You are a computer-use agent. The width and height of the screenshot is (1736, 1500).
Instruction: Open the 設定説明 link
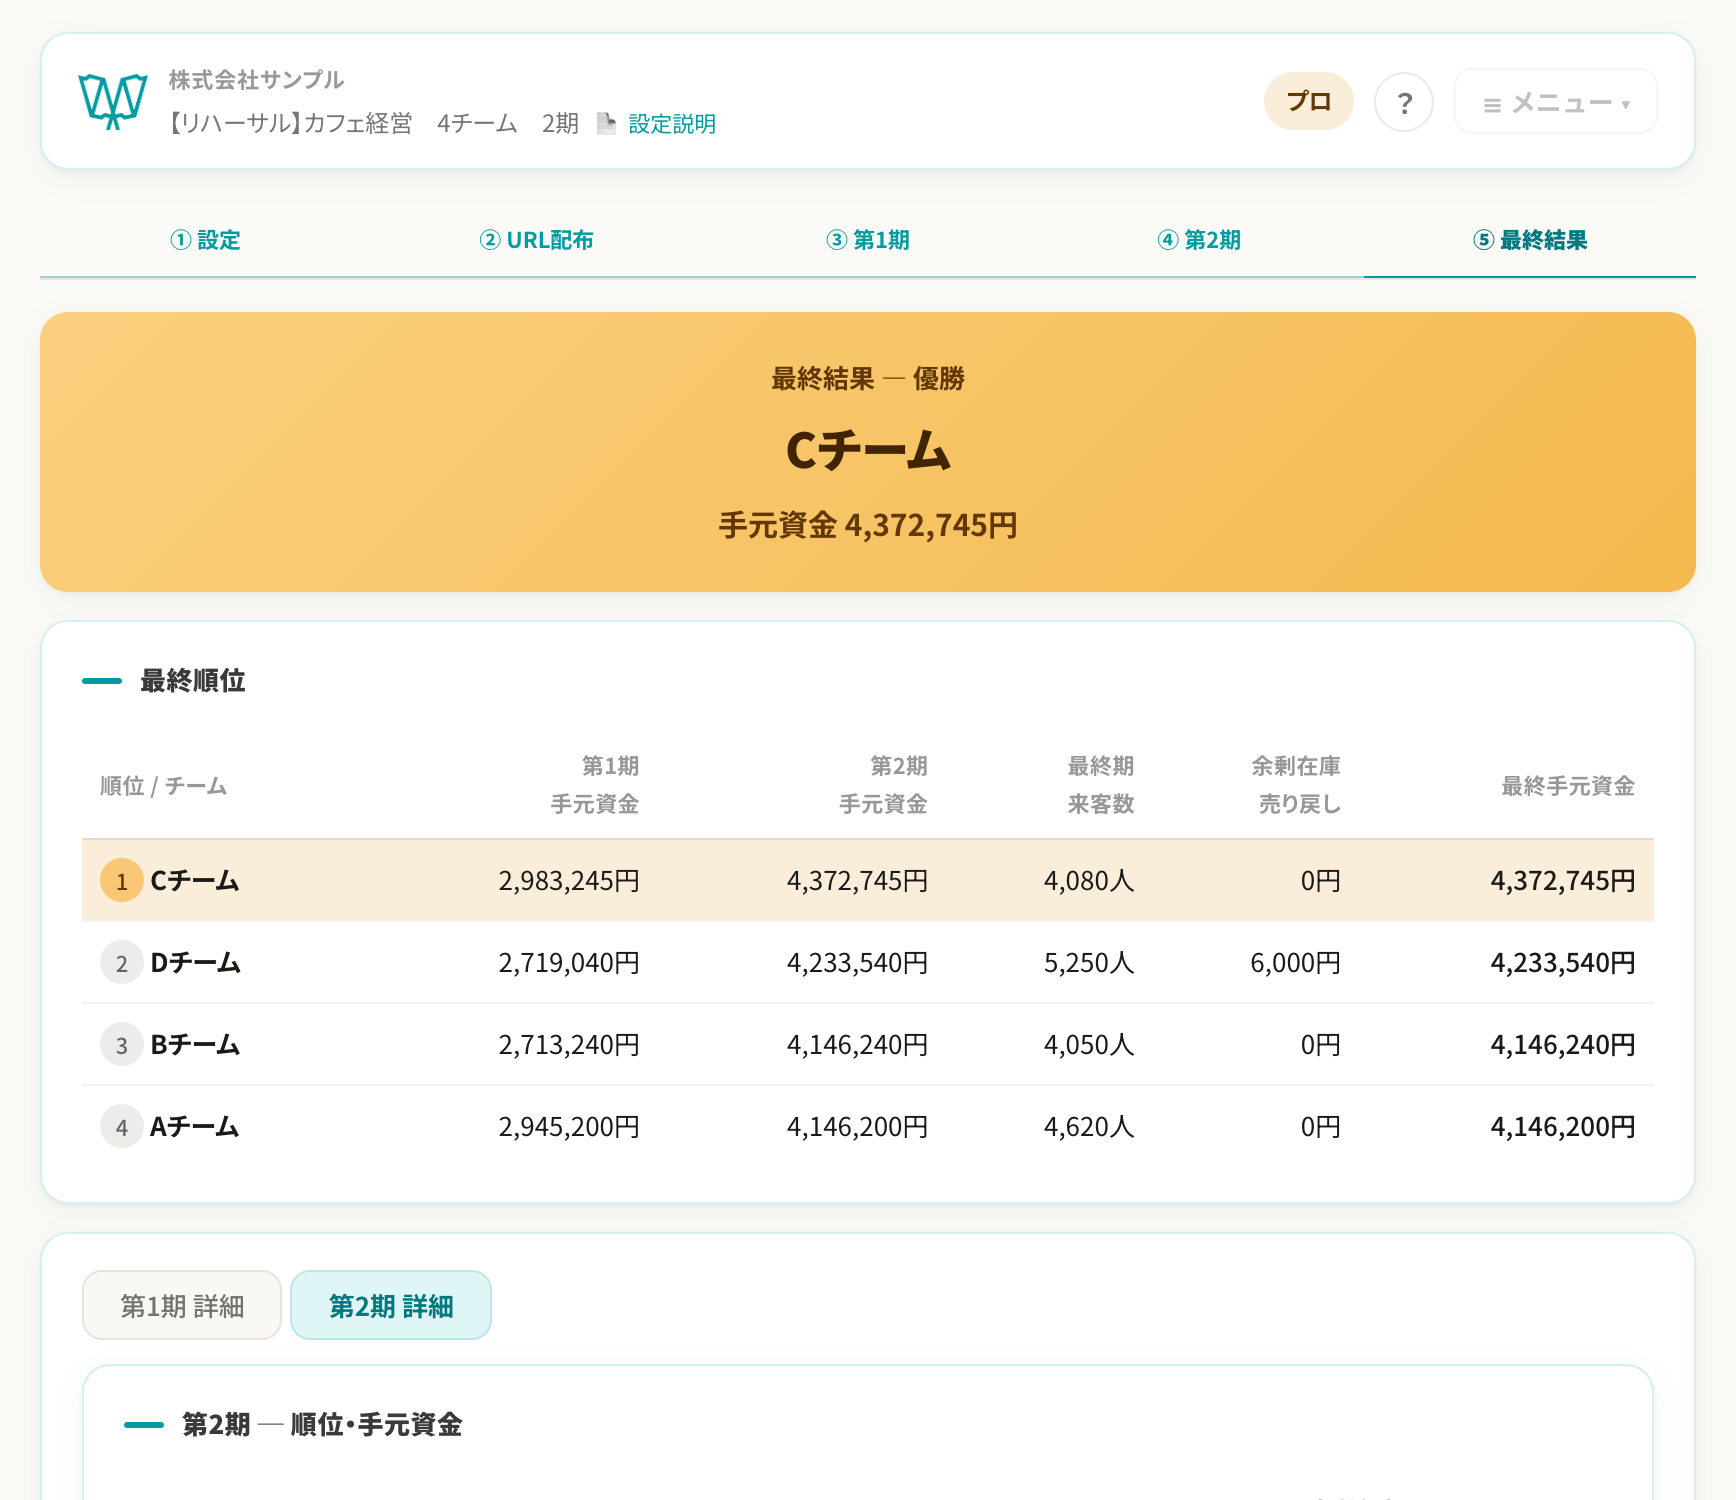[x=672, y=123]
